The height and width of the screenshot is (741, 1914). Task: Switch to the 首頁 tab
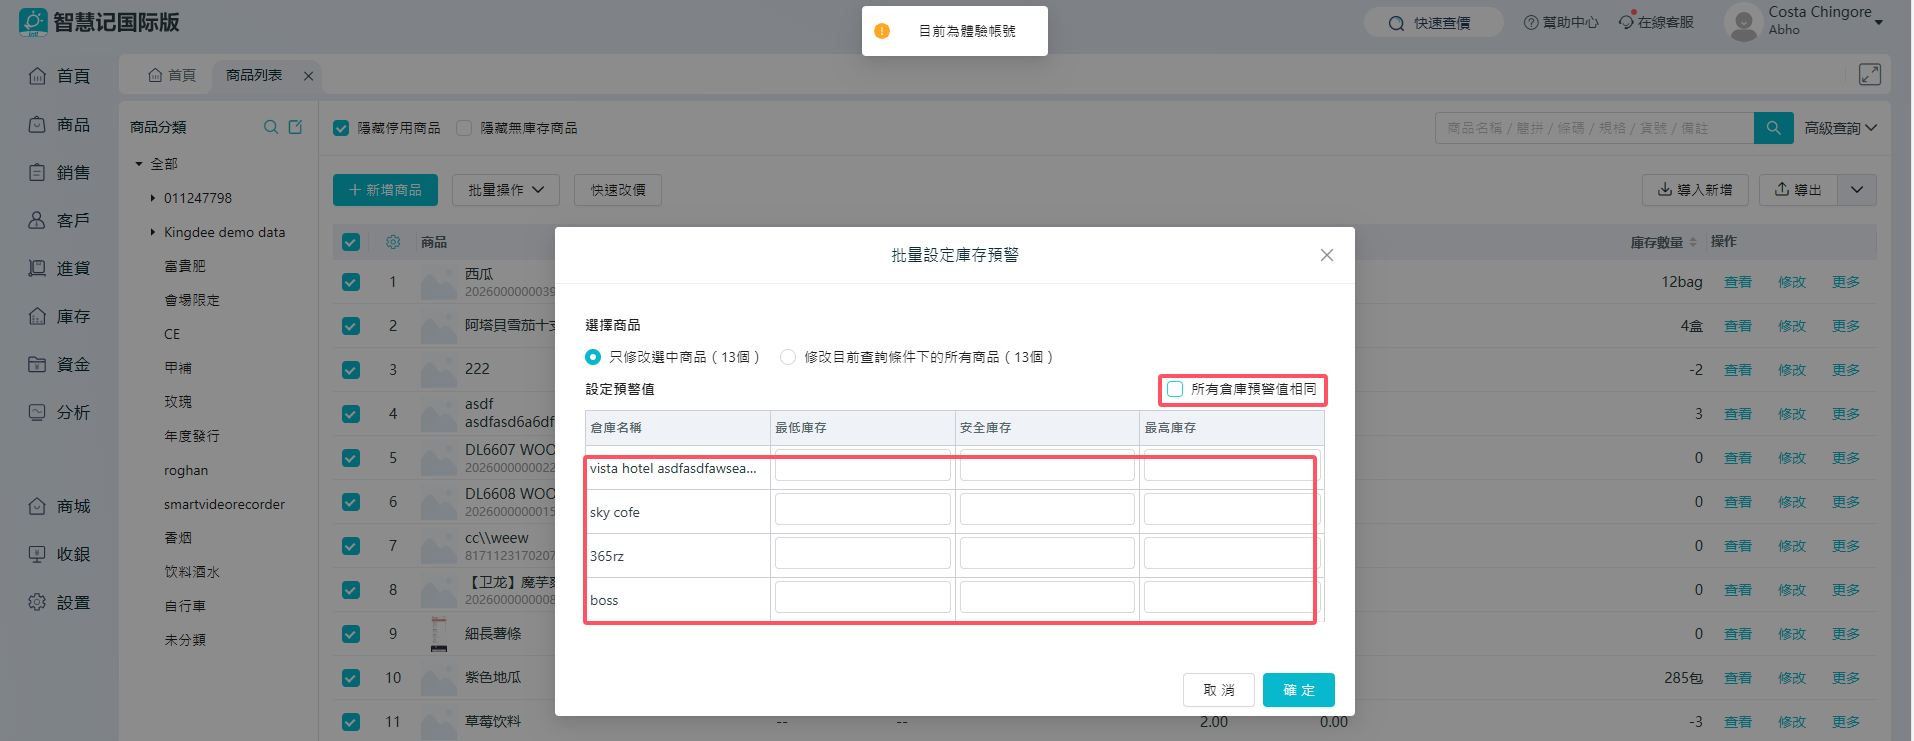[172, 75]
